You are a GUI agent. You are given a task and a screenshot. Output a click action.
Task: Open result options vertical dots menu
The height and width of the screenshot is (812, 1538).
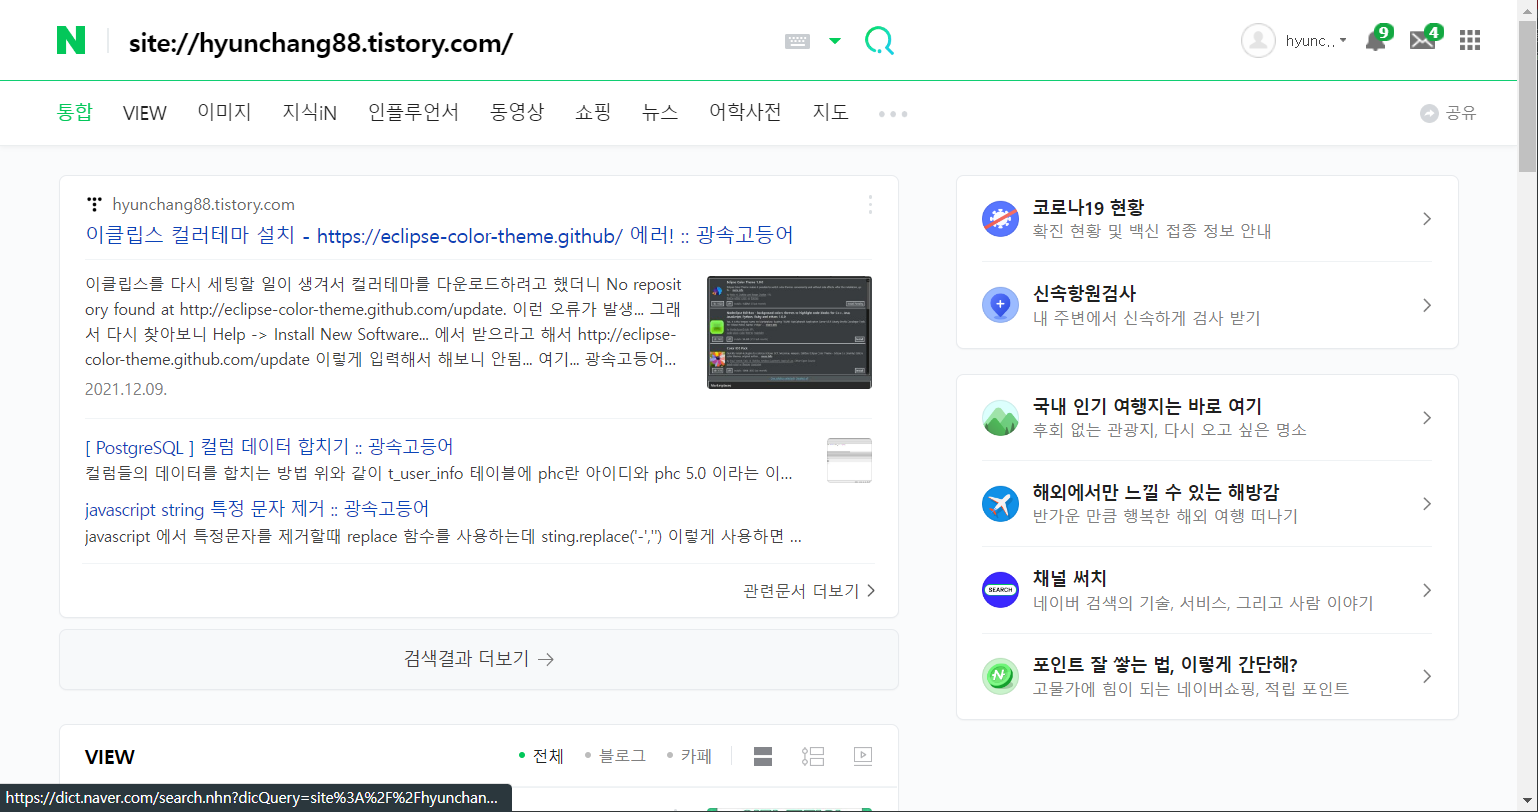pos(870,204)
